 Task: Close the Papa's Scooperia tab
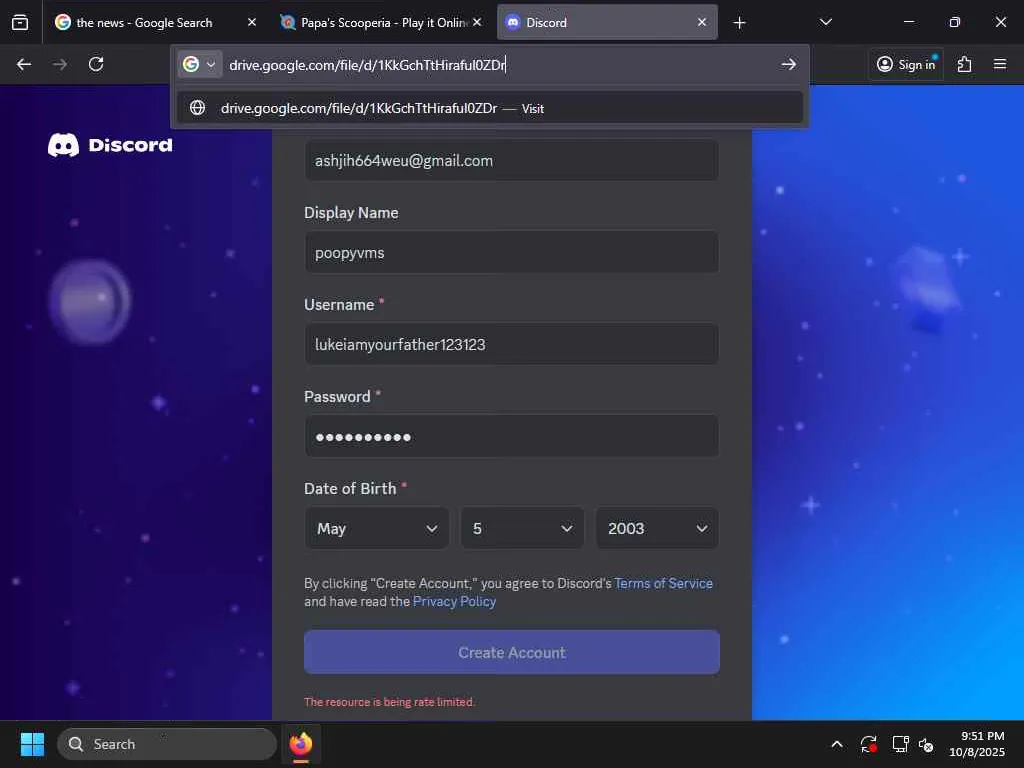click(x=477, y=22)
